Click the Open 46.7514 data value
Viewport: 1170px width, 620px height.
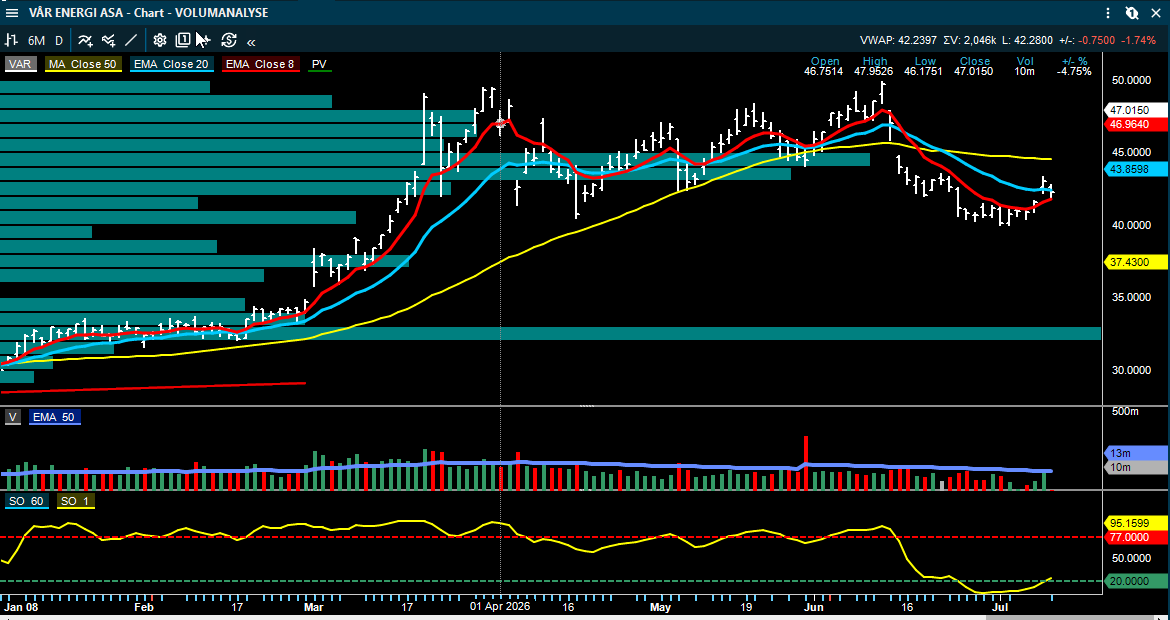tap(824, 72)
